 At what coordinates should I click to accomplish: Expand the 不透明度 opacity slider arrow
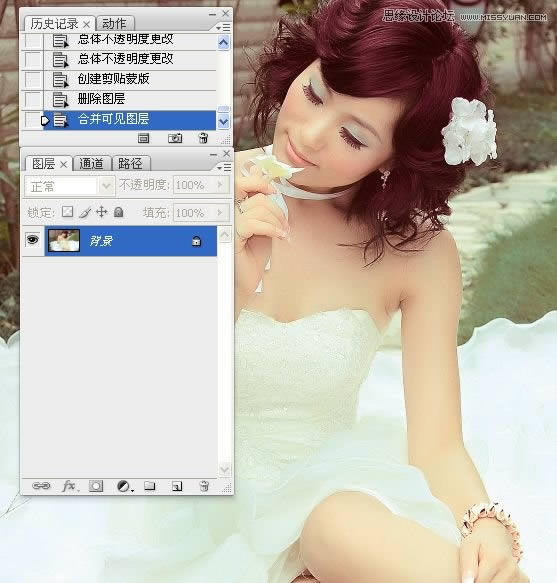tap(220, 184)
